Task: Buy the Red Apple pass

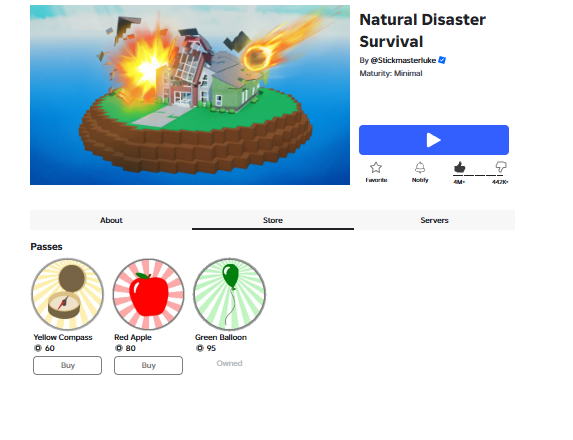Action: 148,365
